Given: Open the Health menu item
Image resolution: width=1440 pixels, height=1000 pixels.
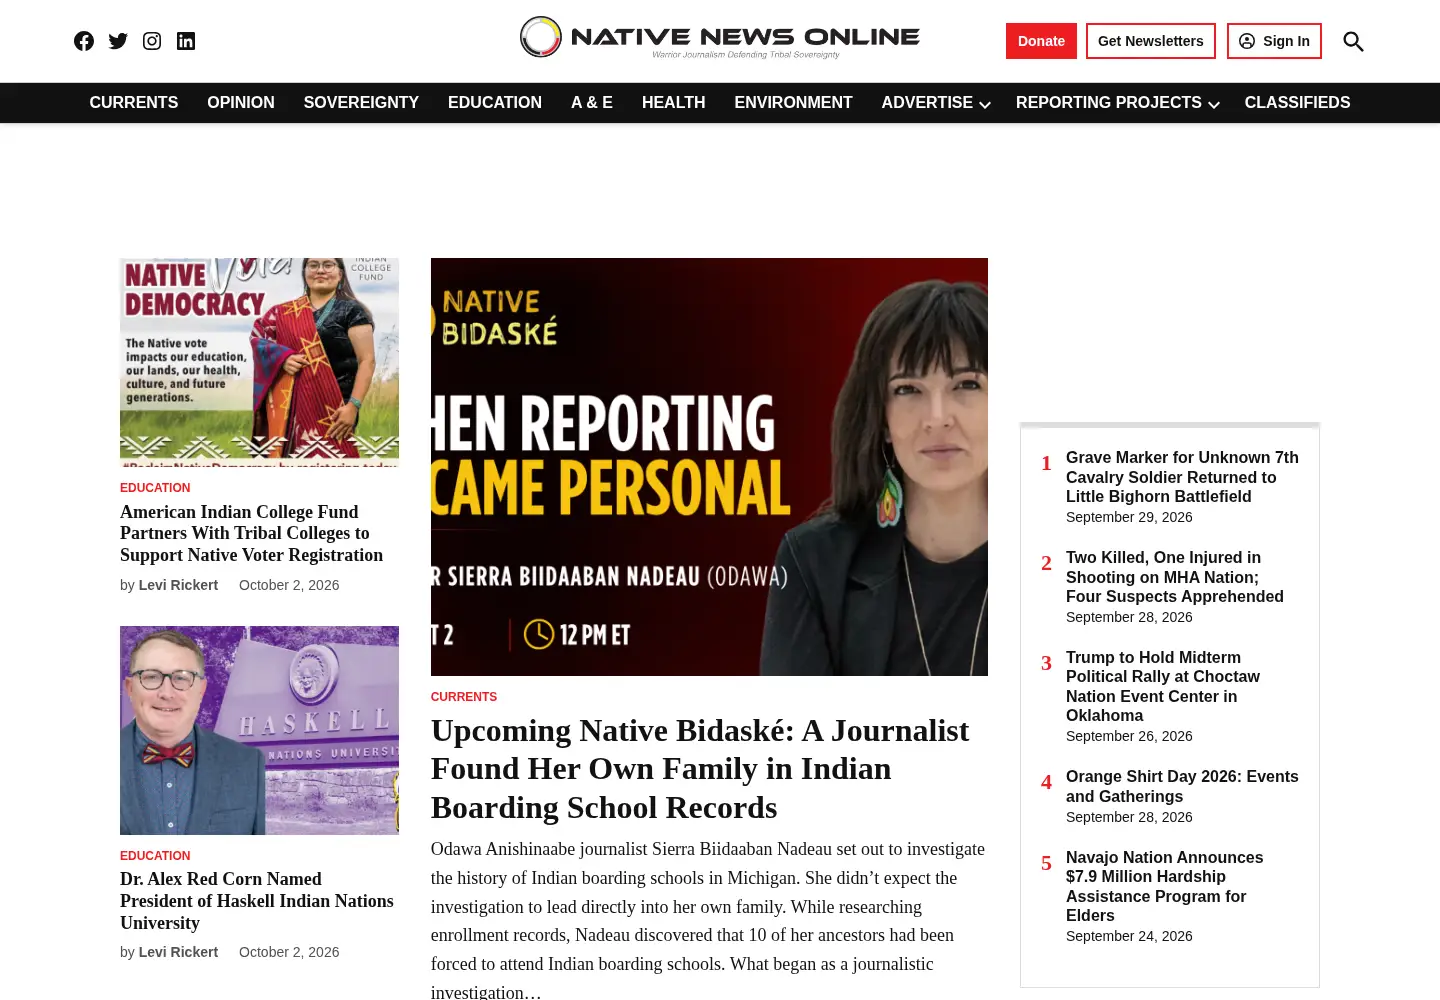Looking at the screenshot, I should (674, 103).
